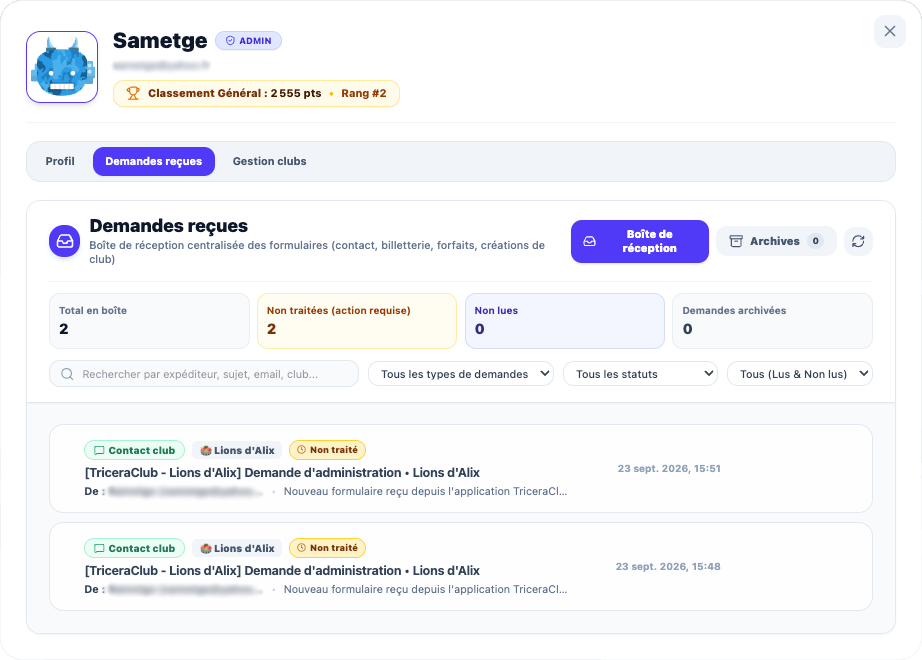The height and width of the screenshot is (660, 922).
Task: Click the date 23 sept. 2026, 15:48
Action: pos(668,567)
